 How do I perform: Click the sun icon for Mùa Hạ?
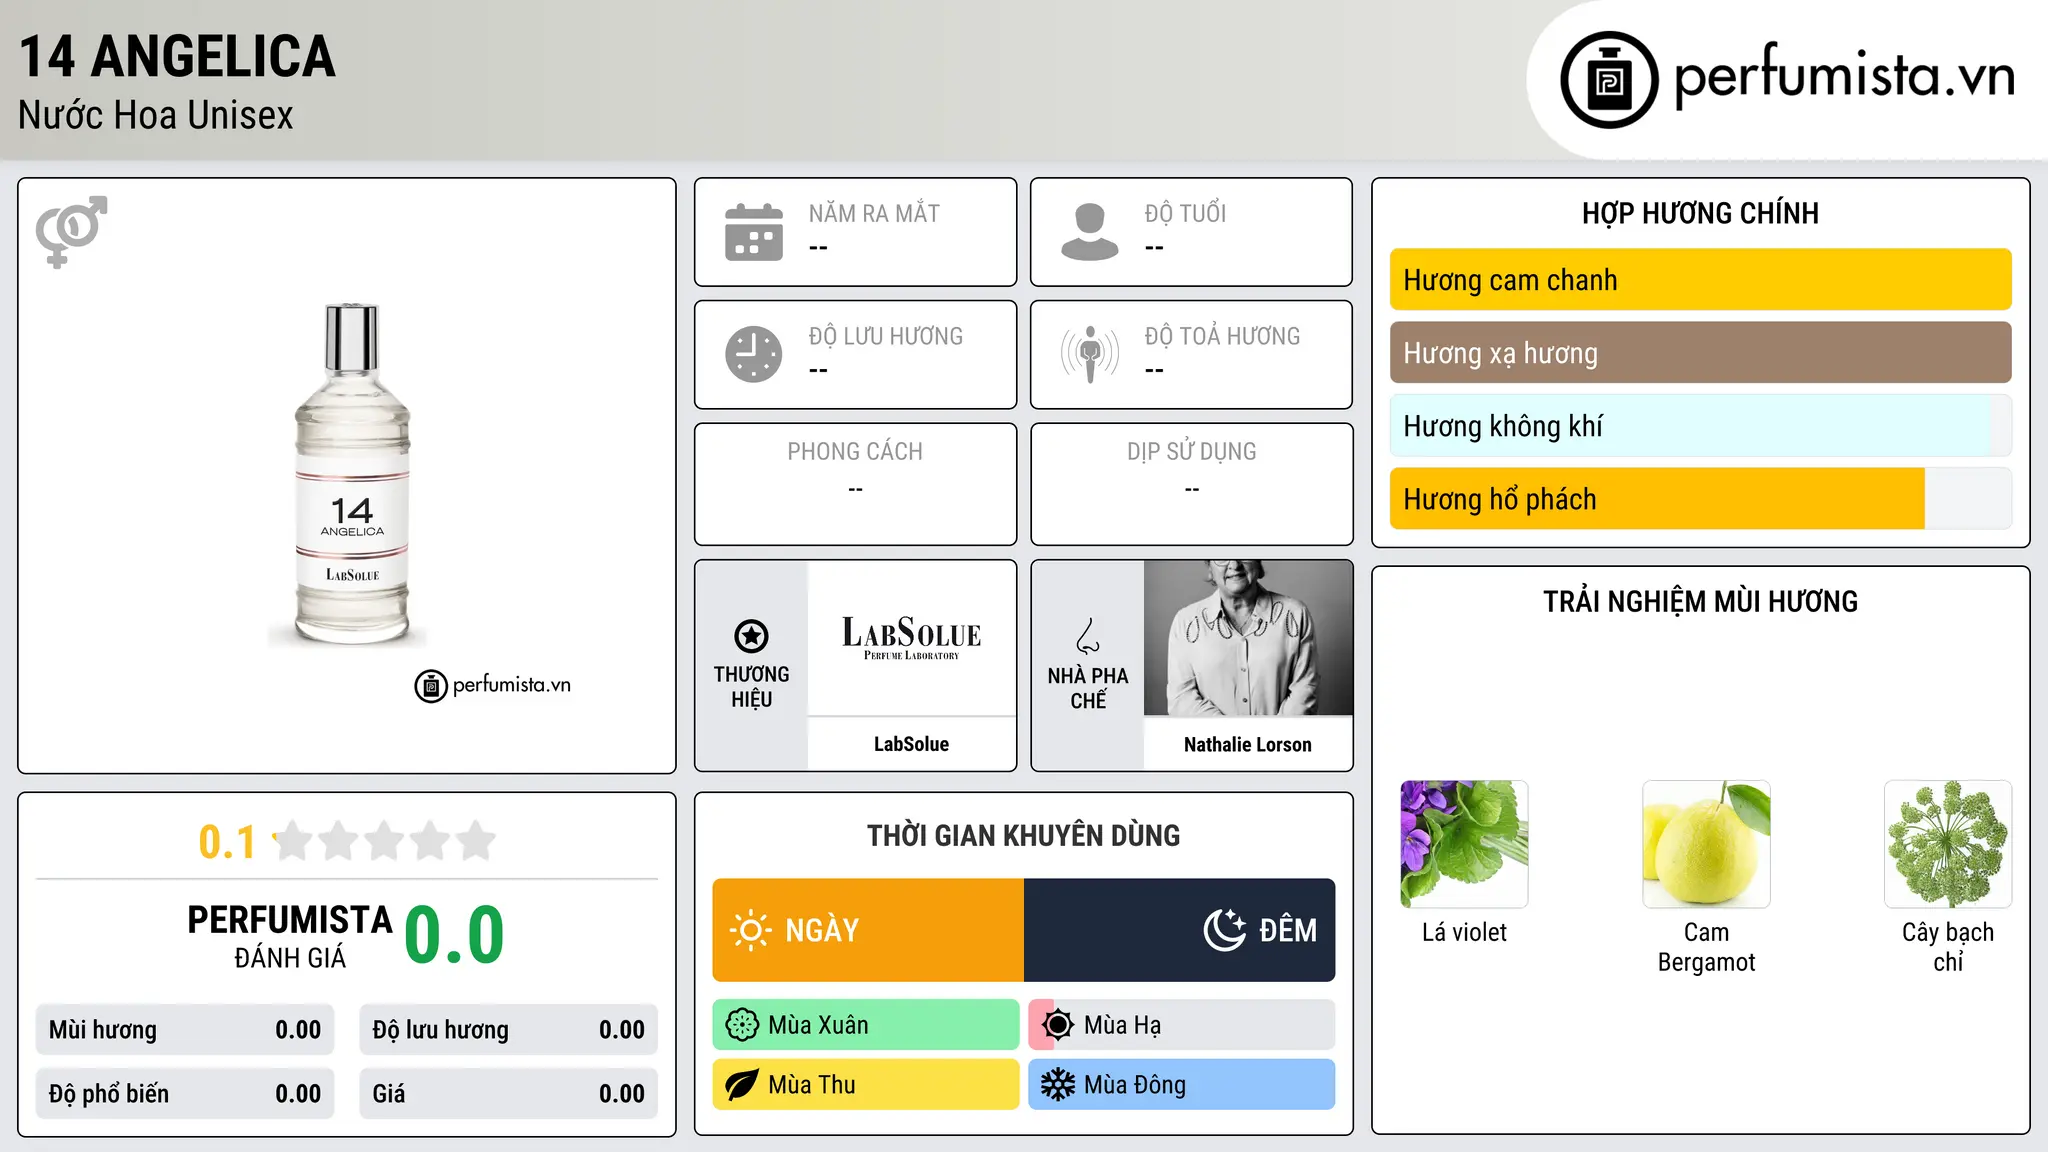tap(1058, 1025)
